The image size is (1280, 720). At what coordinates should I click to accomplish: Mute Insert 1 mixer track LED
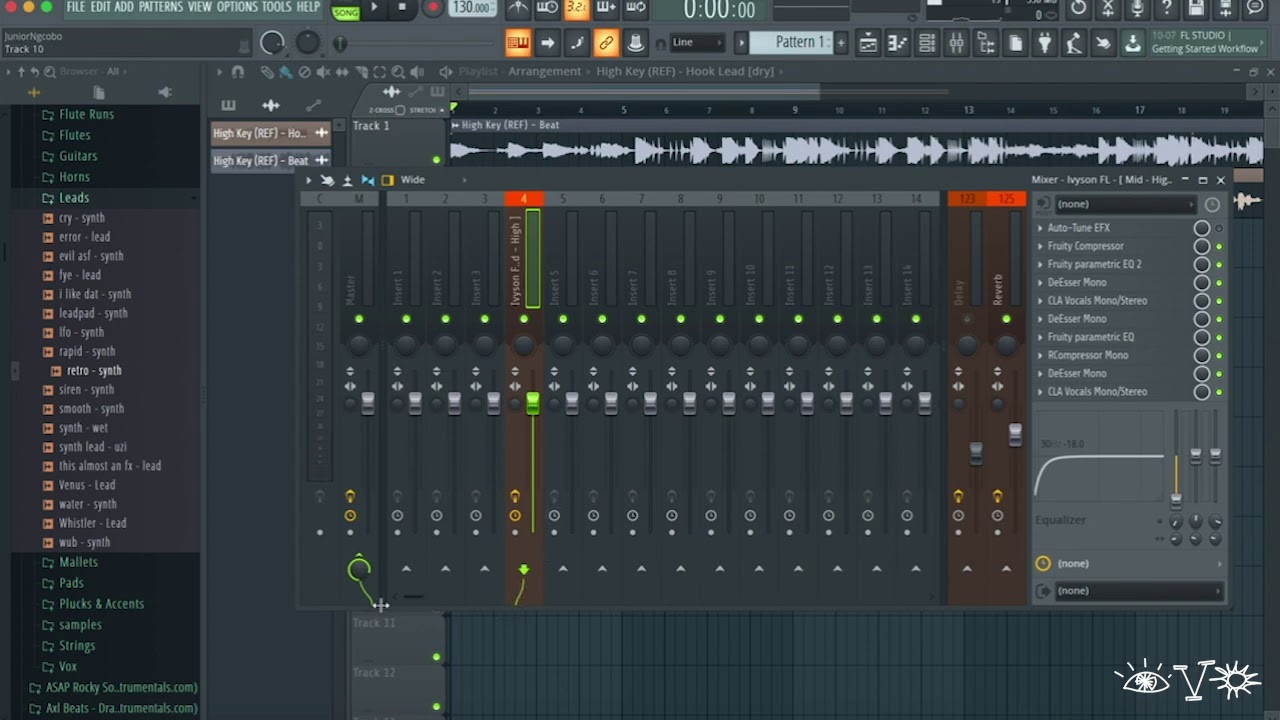click(406, 319)
